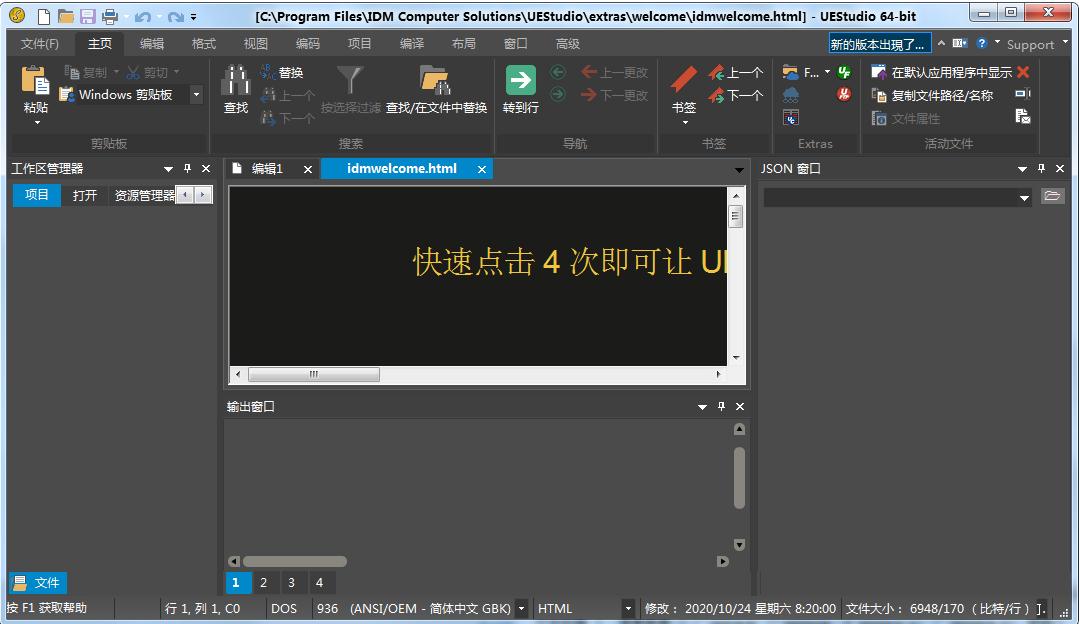Click the 新的版本出现了 update notification
The image size is (1079, 624).
(878, 43)
